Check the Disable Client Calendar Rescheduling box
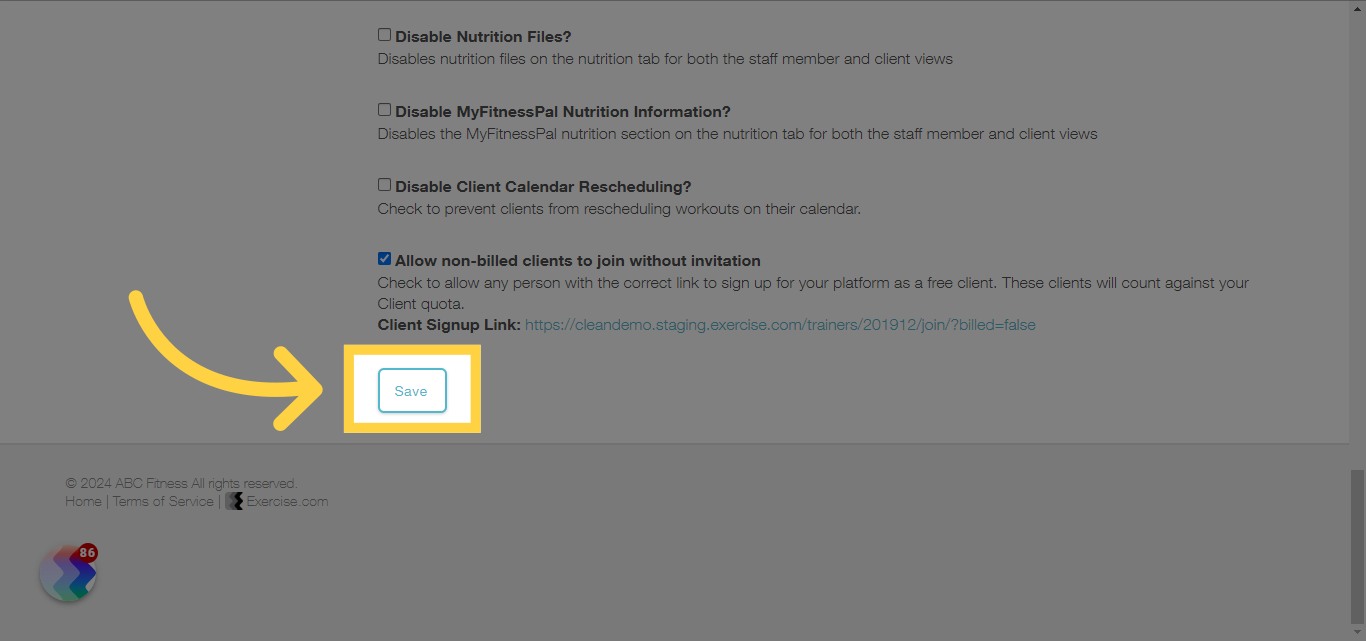This screenshot has width=1366, height=641. (x=384, y=185)
